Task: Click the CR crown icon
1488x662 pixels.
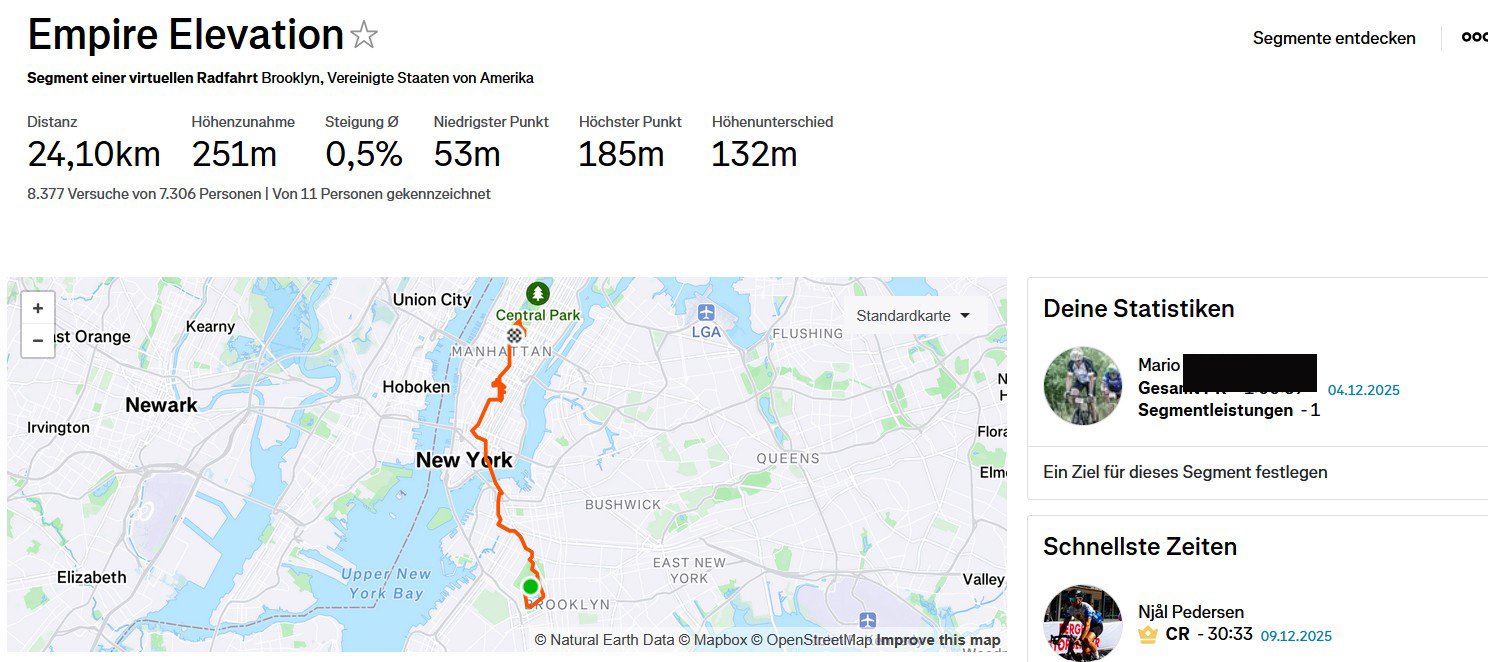Action: click(x=1148, y=635)
